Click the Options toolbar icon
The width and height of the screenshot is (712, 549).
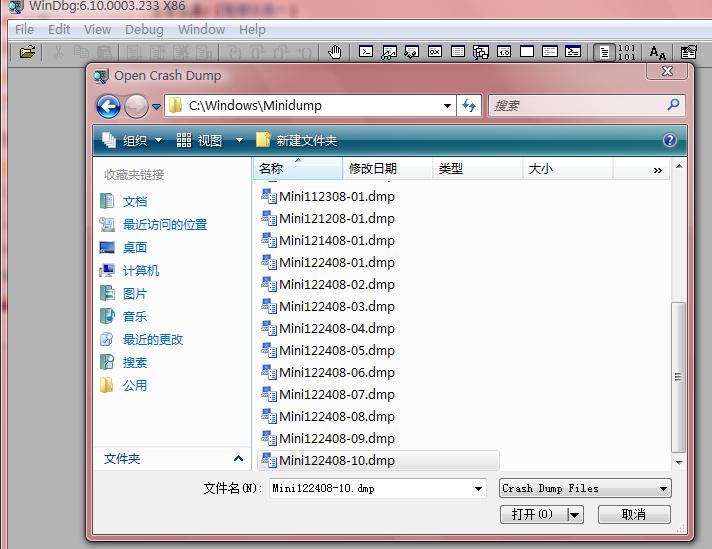coord(688,53)
